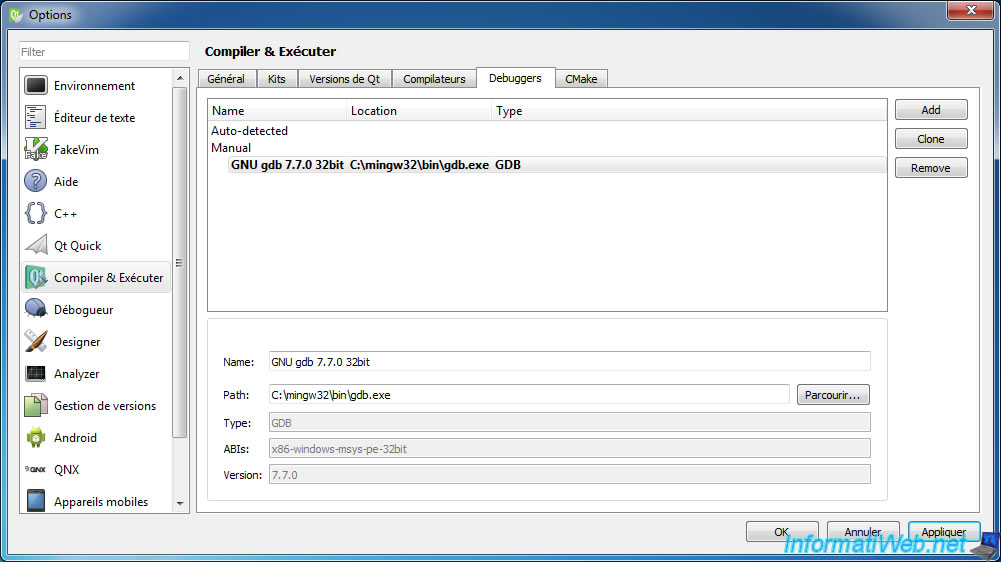Image resolution: width=1001 pixels, height=562 pixels.
Task: Open the FakeVim category icon
Action: [36, 149]
